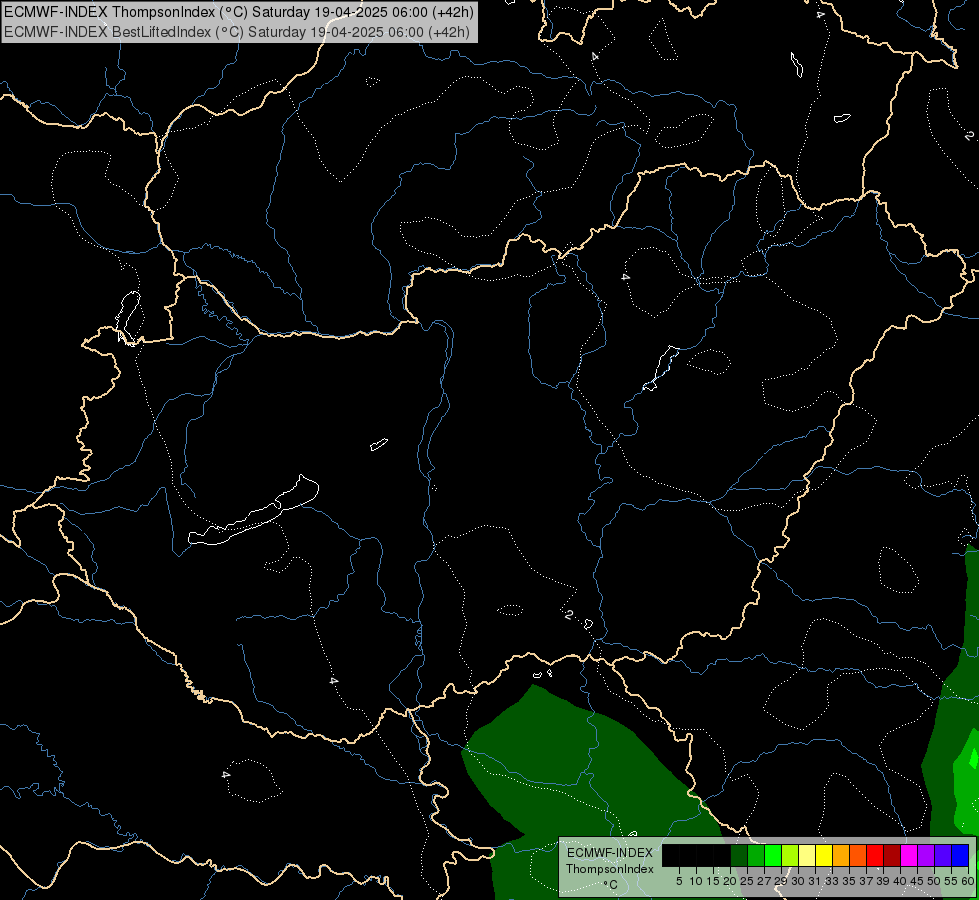
Task: Select the orange-red 35–37 legend swatch
Action: [x=858, y=855]
